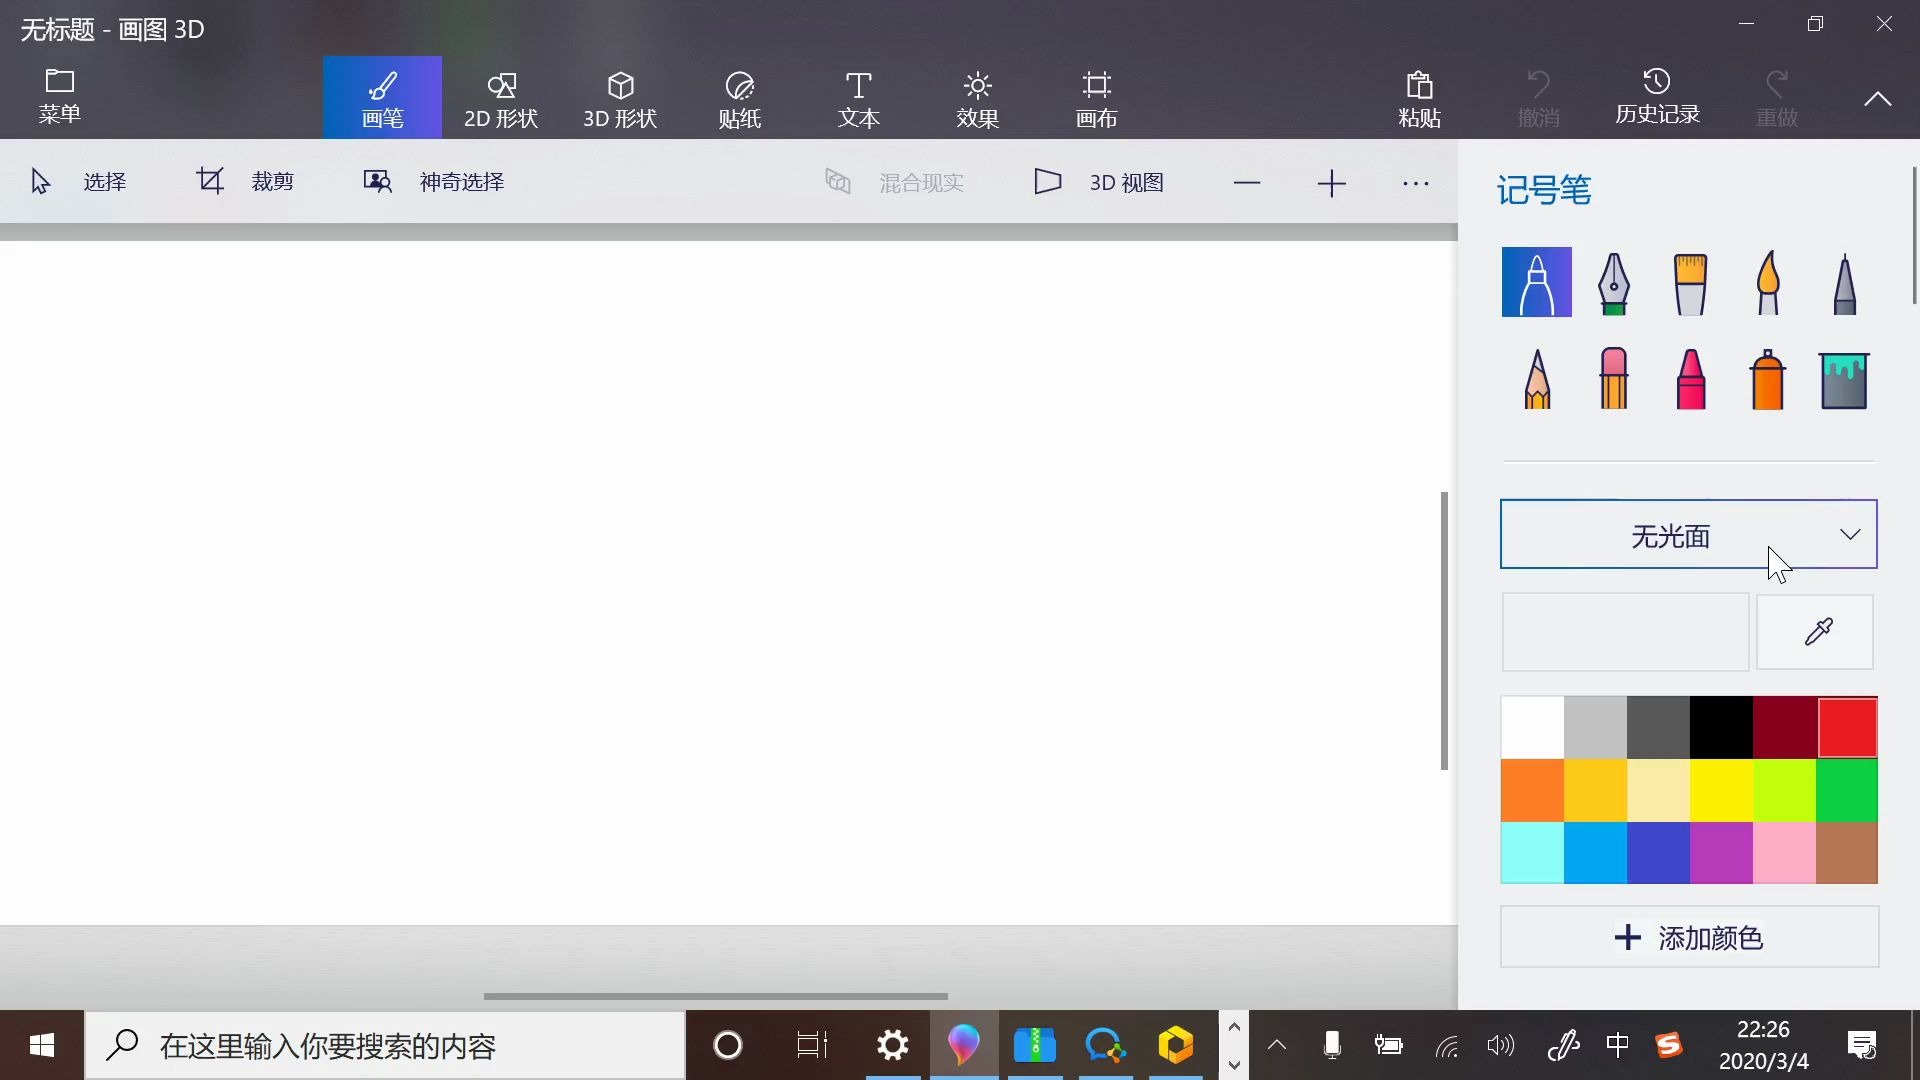
Task: Open the 无光面 material dropdown
Action: pos(1688,535)
